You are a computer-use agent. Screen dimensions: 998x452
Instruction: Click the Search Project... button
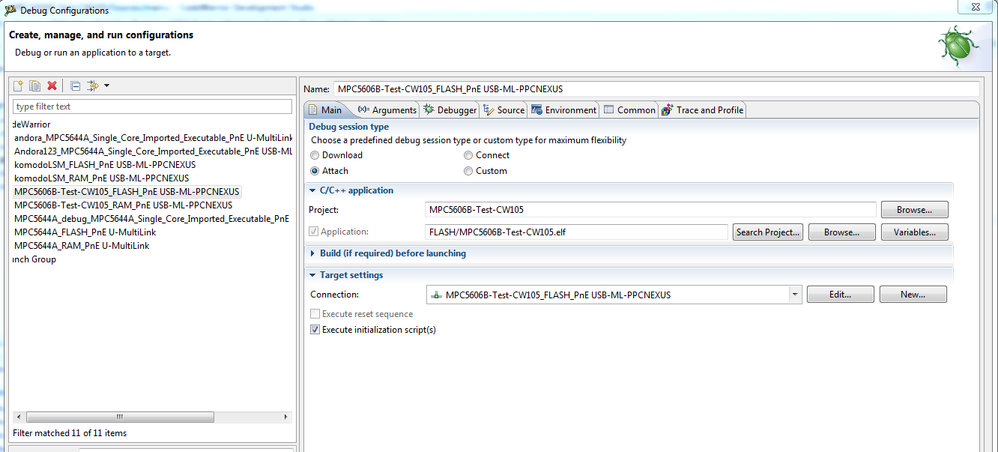click(768, 232)
